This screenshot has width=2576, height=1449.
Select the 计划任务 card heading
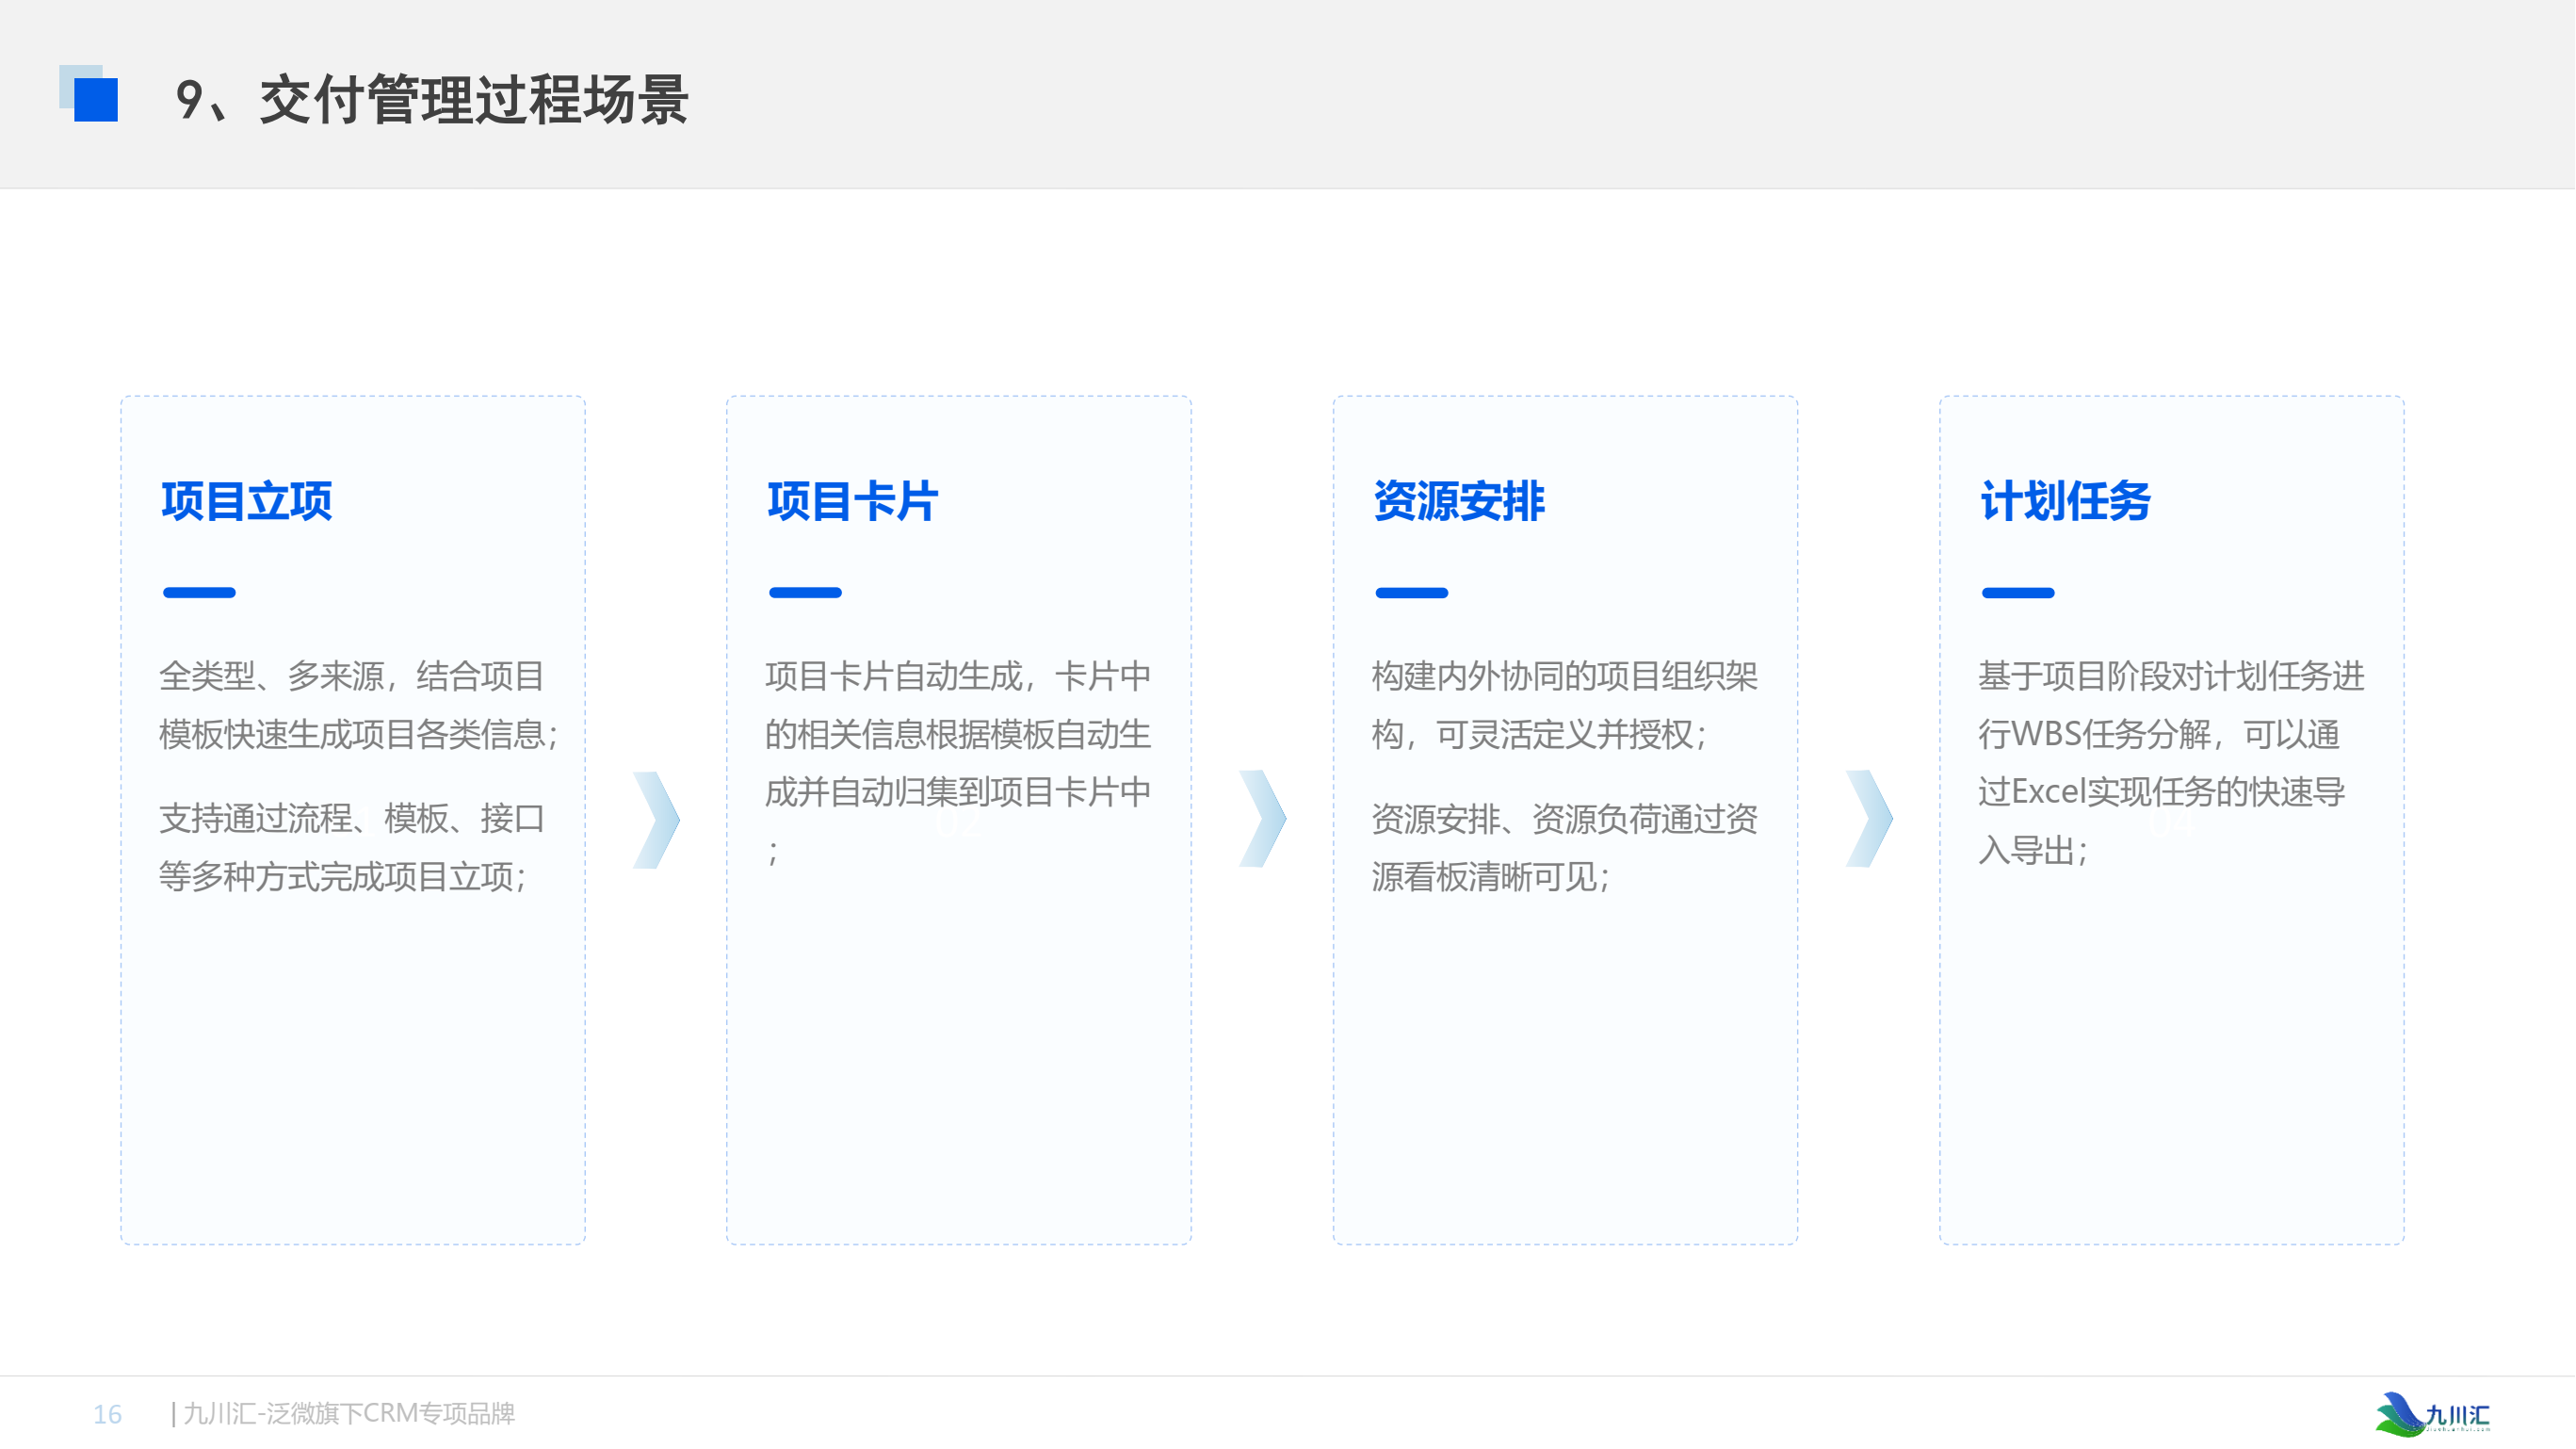coord(2065,500)
